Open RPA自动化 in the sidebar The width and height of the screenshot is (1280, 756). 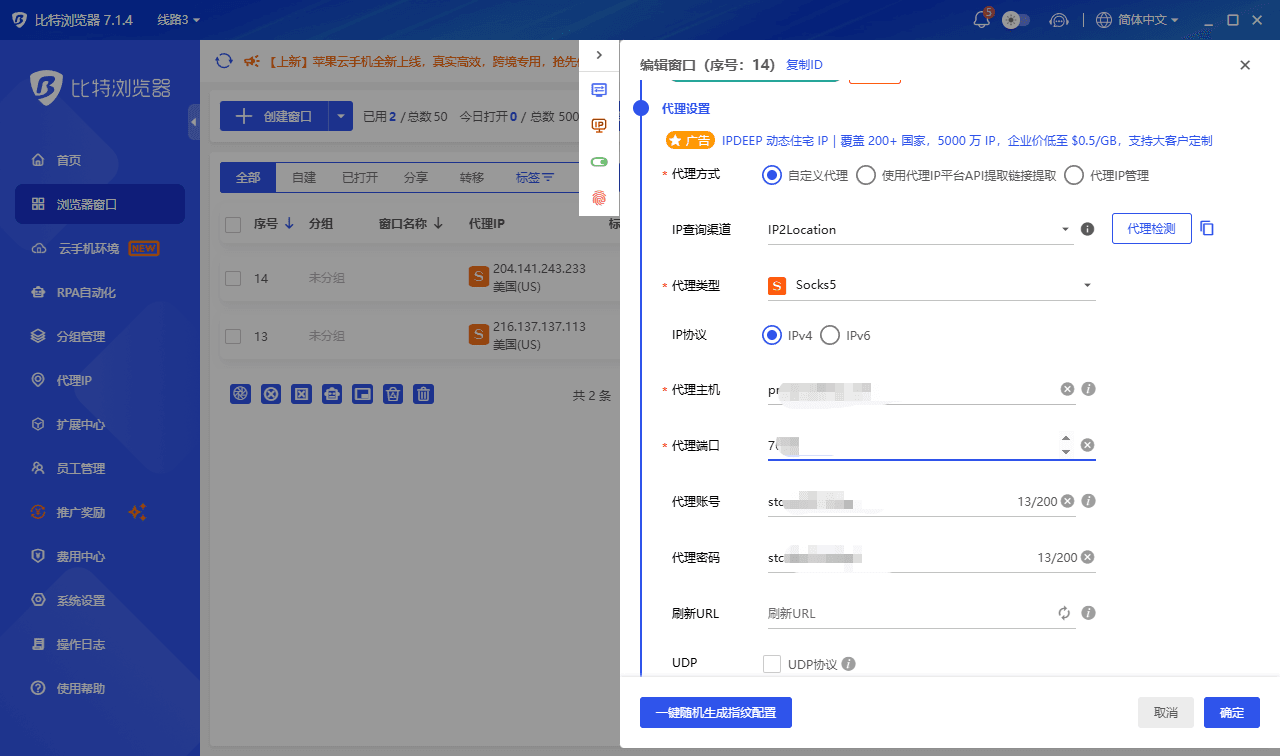[x=100, y=292]
